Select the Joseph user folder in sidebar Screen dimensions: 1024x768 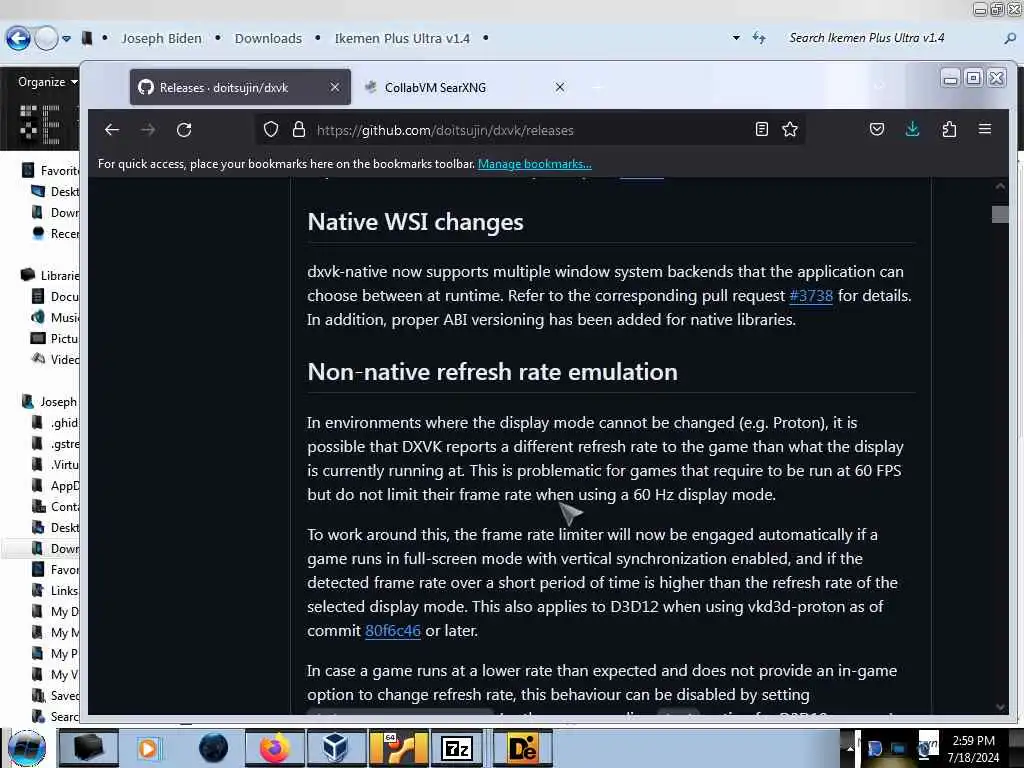(50, 402)
